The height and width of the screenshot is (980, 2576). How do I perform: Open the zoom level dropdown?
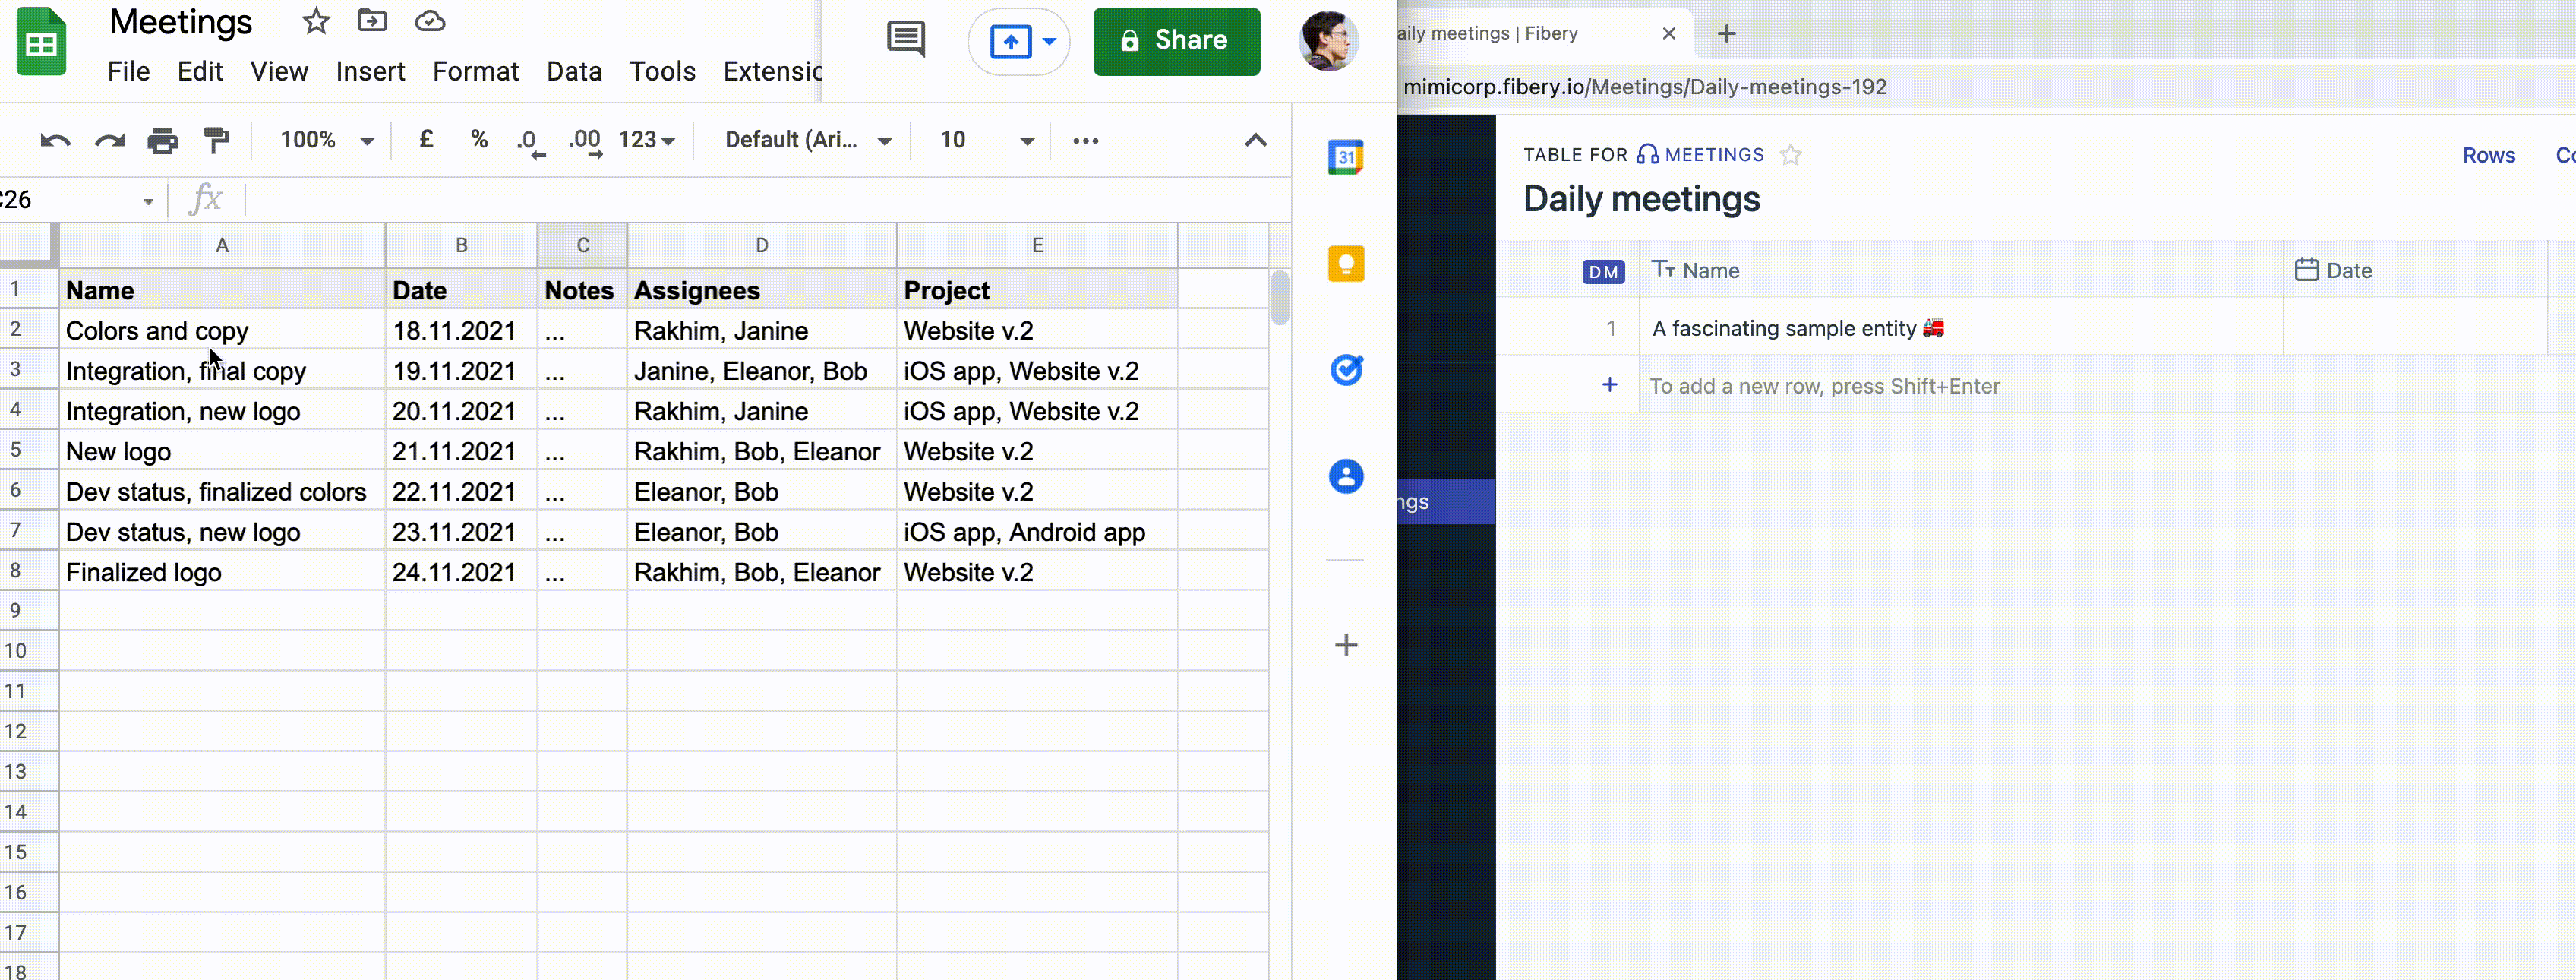click(323, 140)
